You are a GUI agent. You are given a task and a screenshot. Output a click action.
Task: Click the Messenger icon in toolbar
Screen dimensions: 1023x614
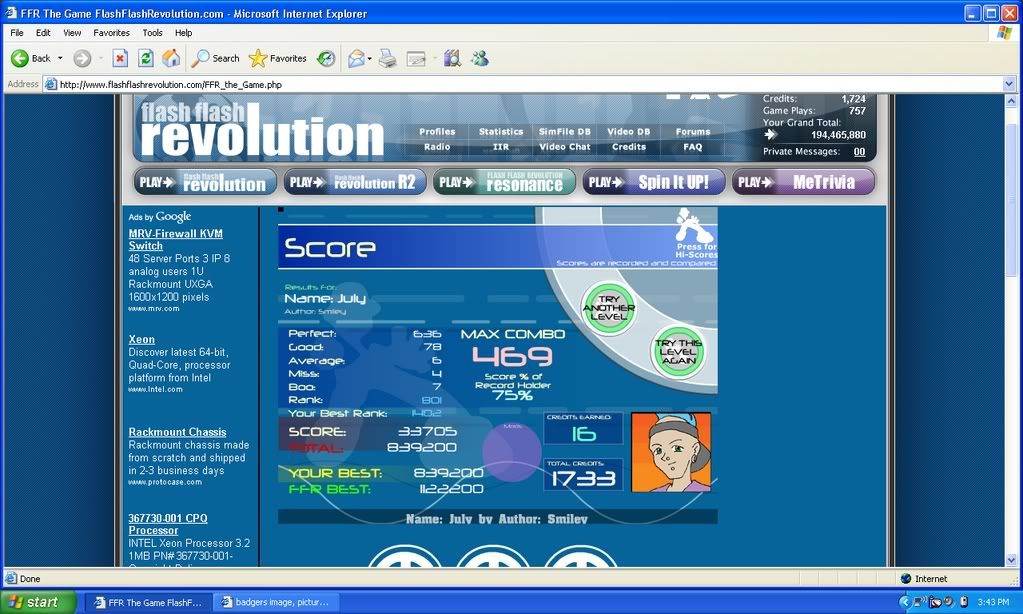pos(480,58)
